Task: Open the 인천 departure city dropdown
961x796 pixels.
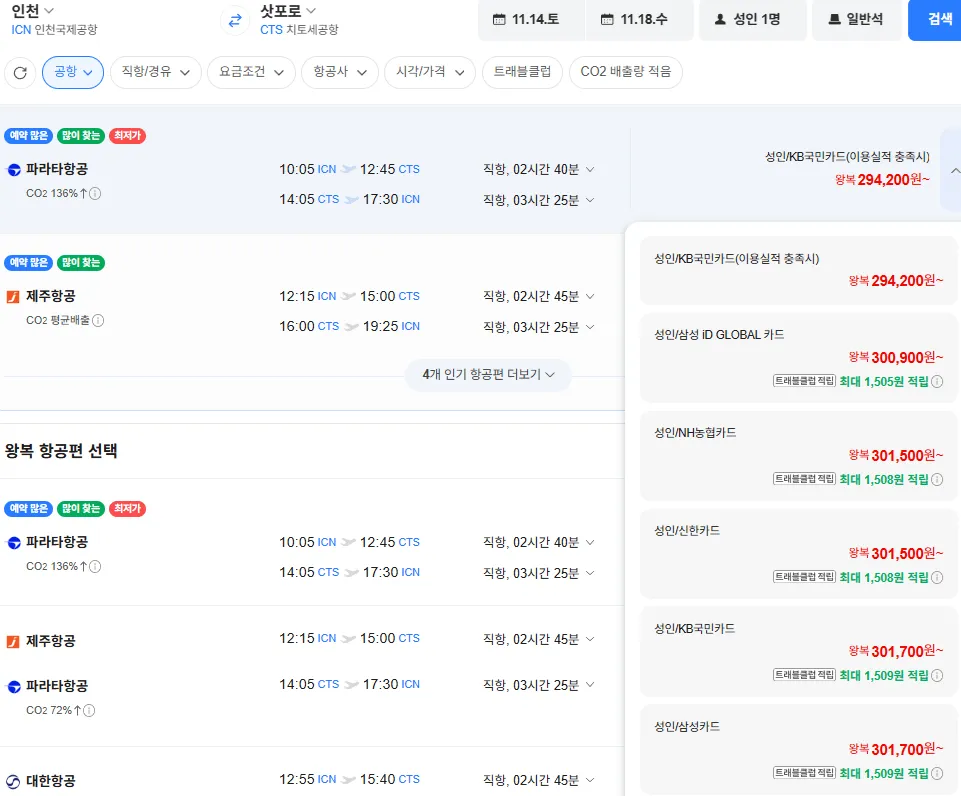Action: pyautogui.click(x=32, y=10)
